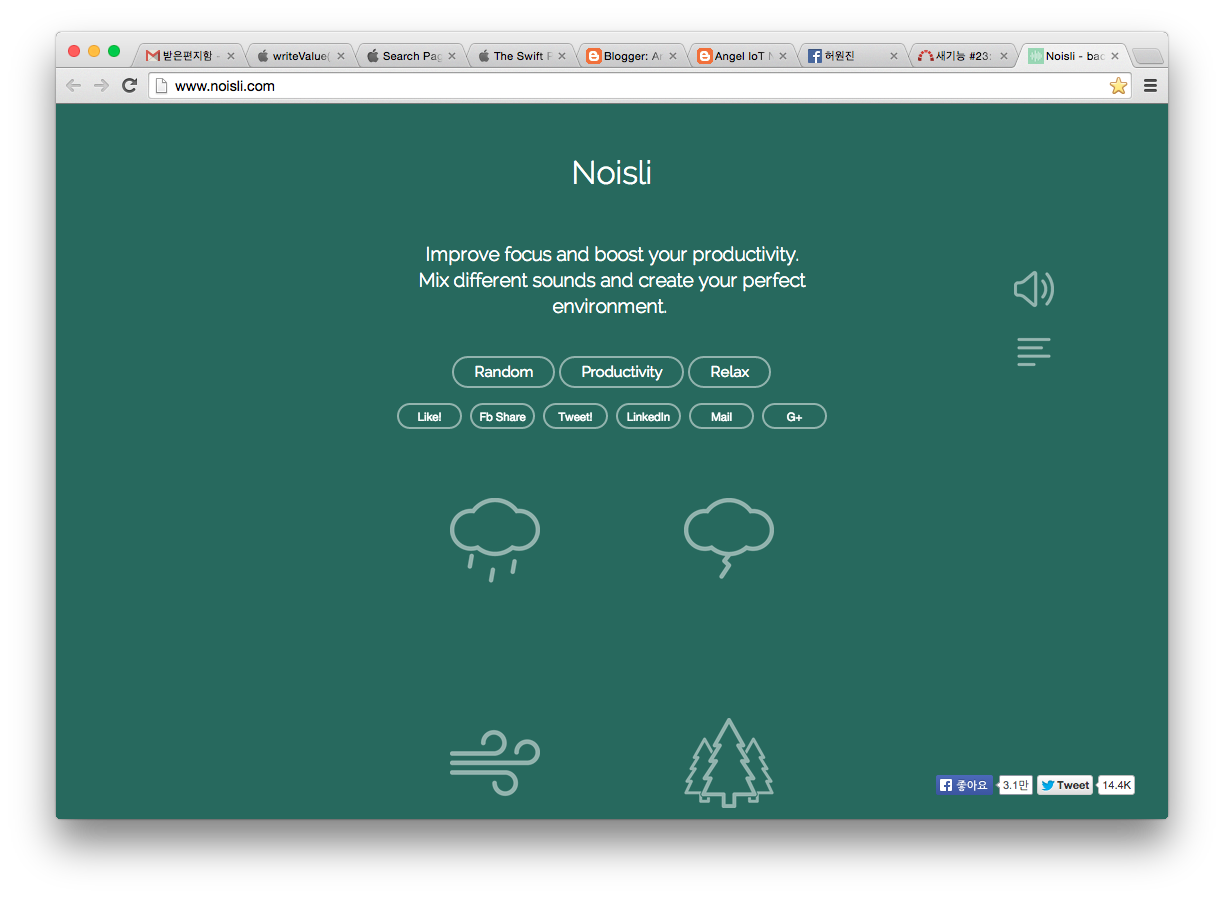Click the Facebook like button at bottom
The image size is (1224, 899).
(965, 785)
